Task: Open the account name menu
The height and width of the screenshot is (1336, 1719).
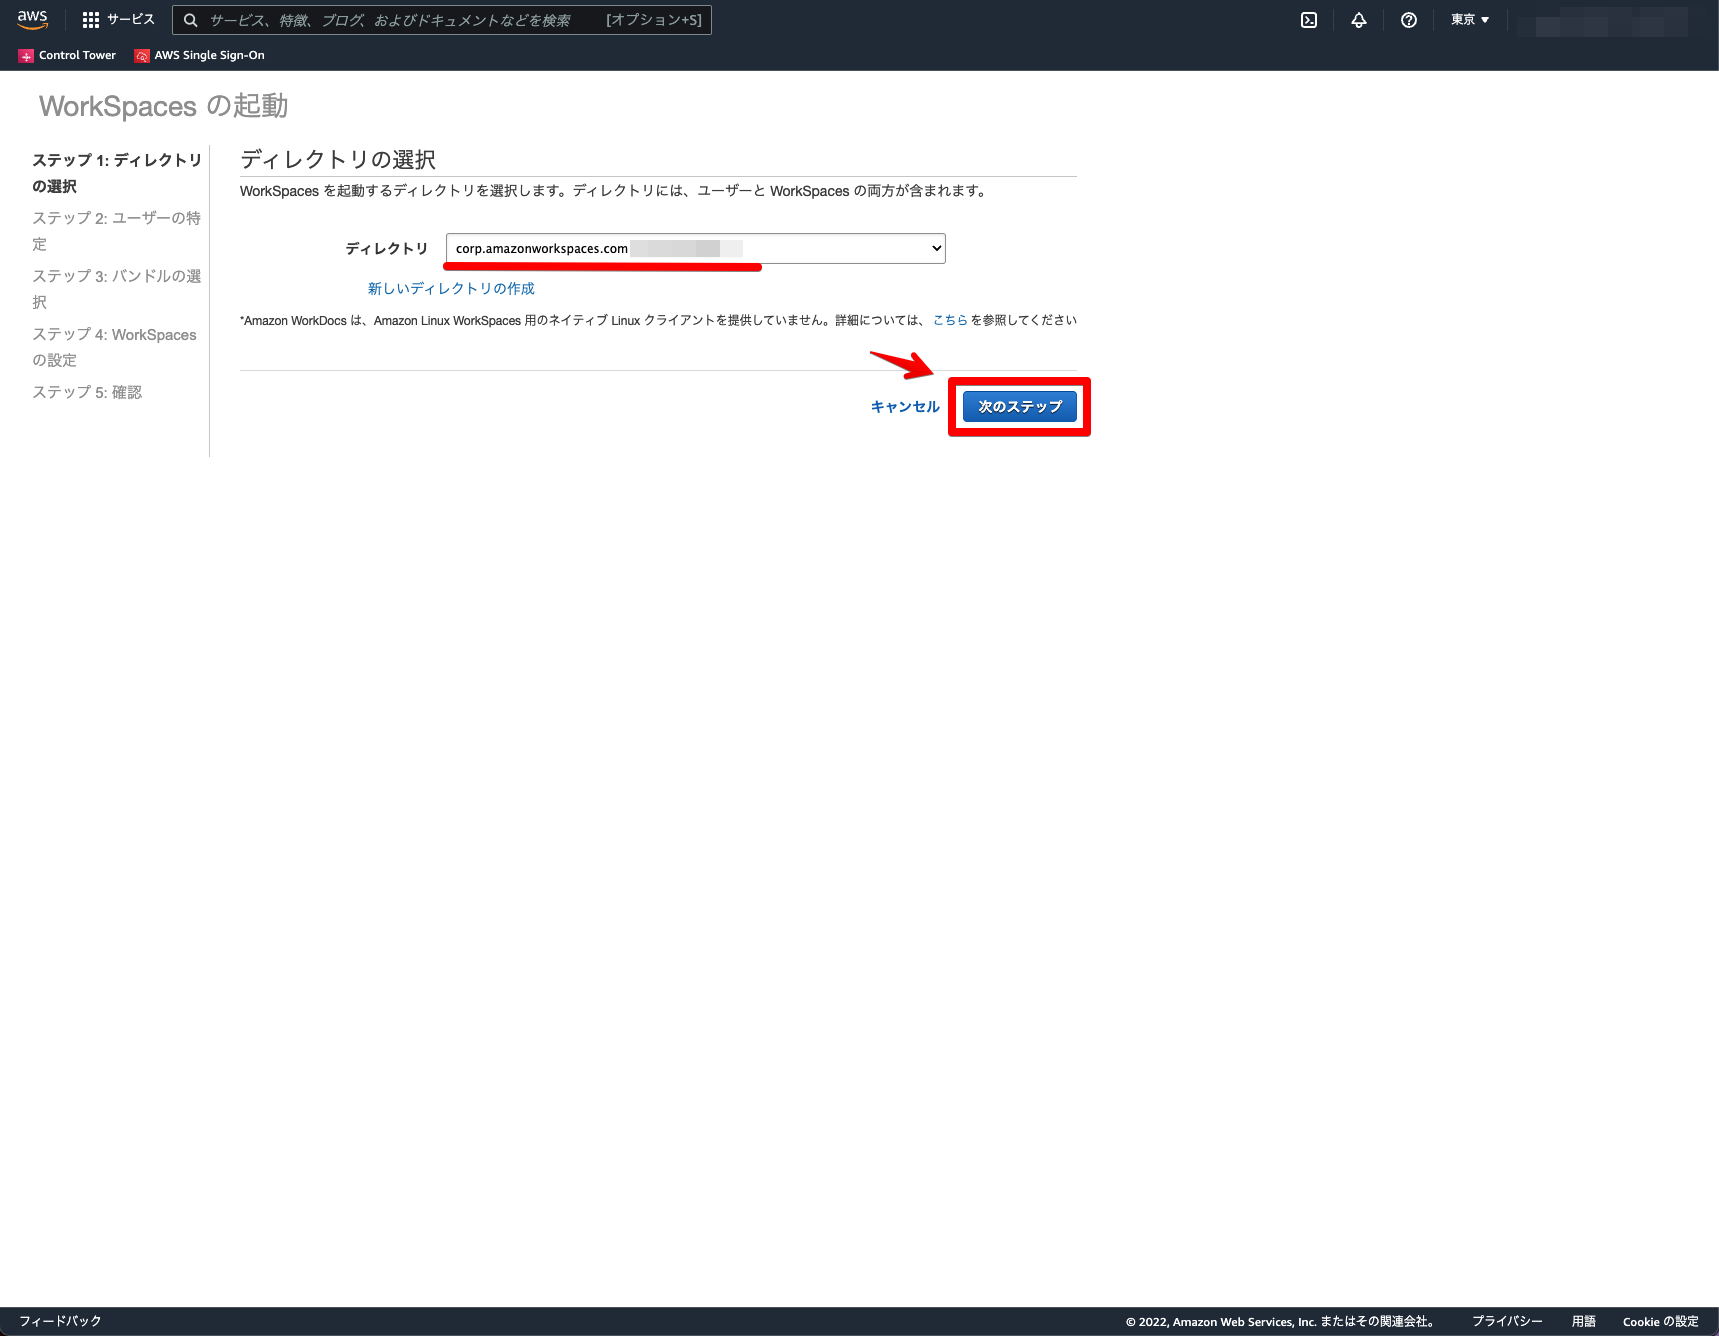Action: [1601, 19]
